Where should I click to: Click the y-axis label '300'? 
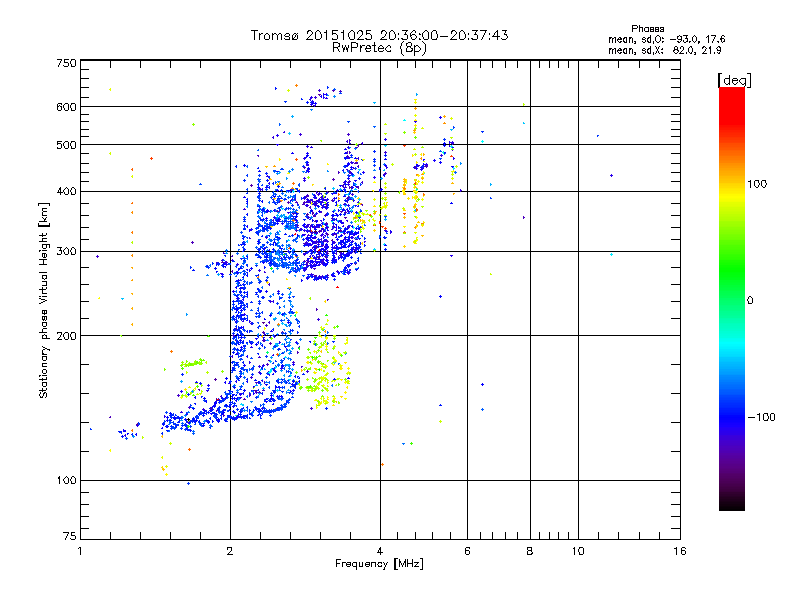coord(66,252)
